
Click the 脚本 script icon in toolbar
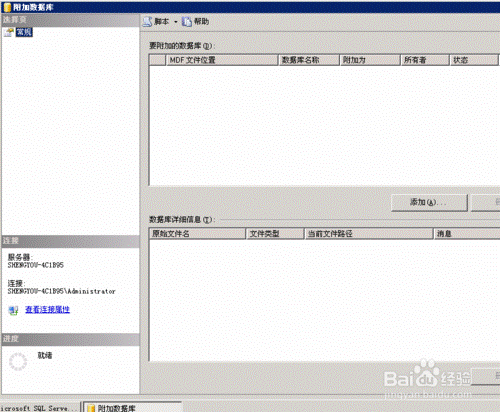pos(147,22)
